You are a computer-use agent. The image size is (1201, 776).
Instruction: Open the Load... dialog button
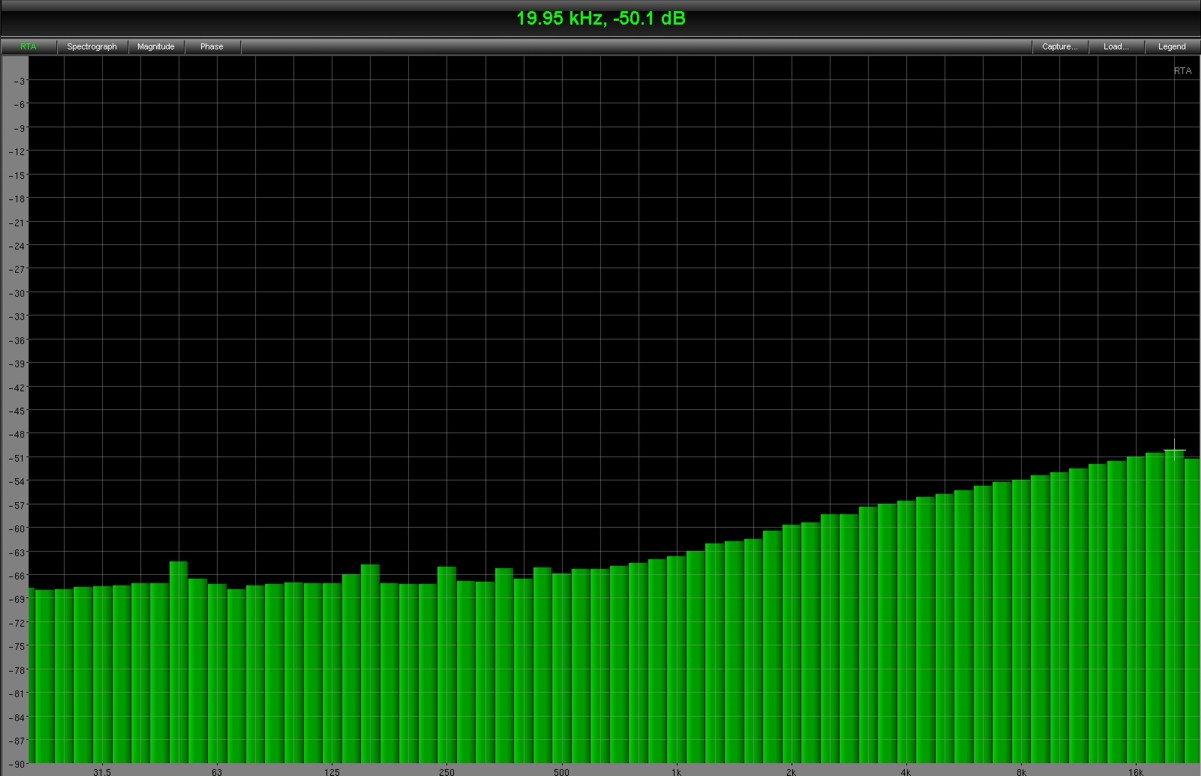(x=1115, y=46)
